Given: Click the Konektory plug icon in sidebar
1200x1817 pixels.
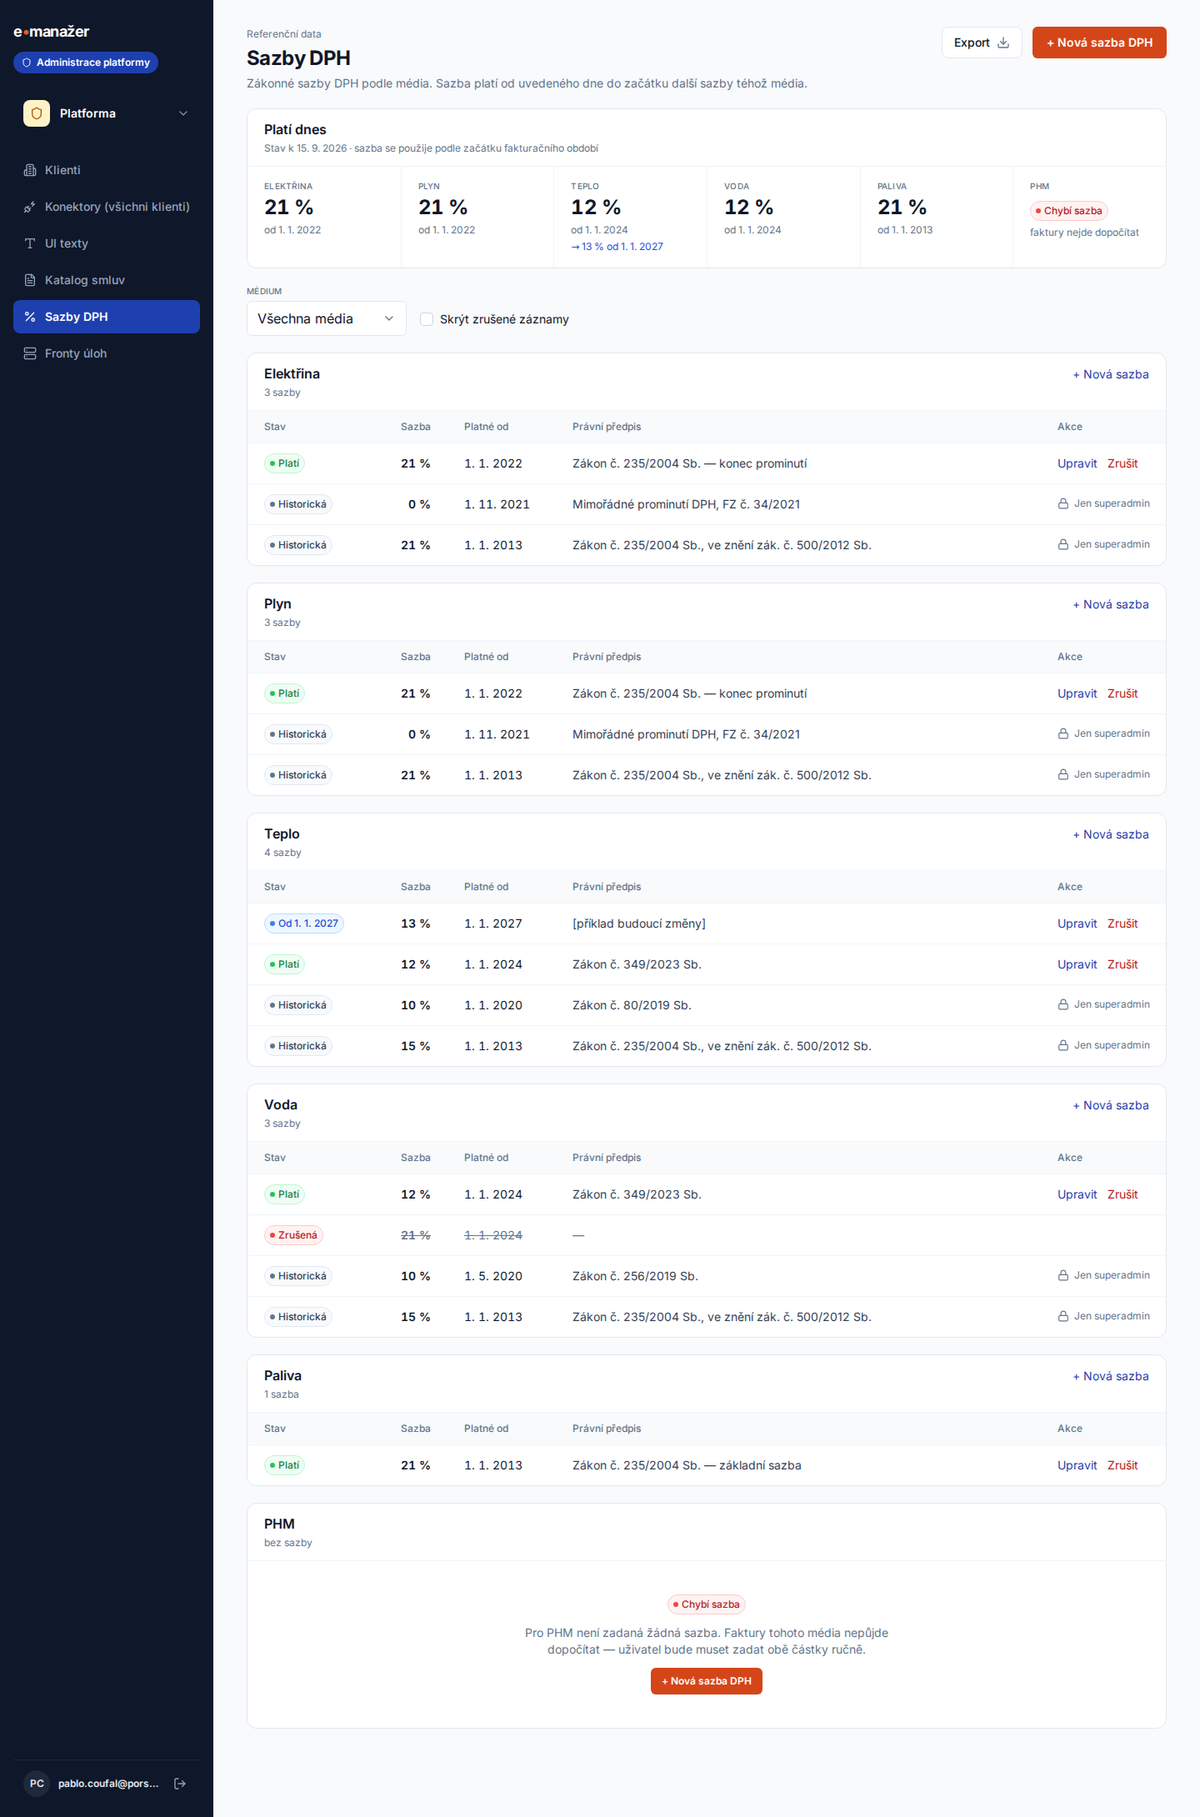Looking at the screenshot, I should [x=30, y=207].
